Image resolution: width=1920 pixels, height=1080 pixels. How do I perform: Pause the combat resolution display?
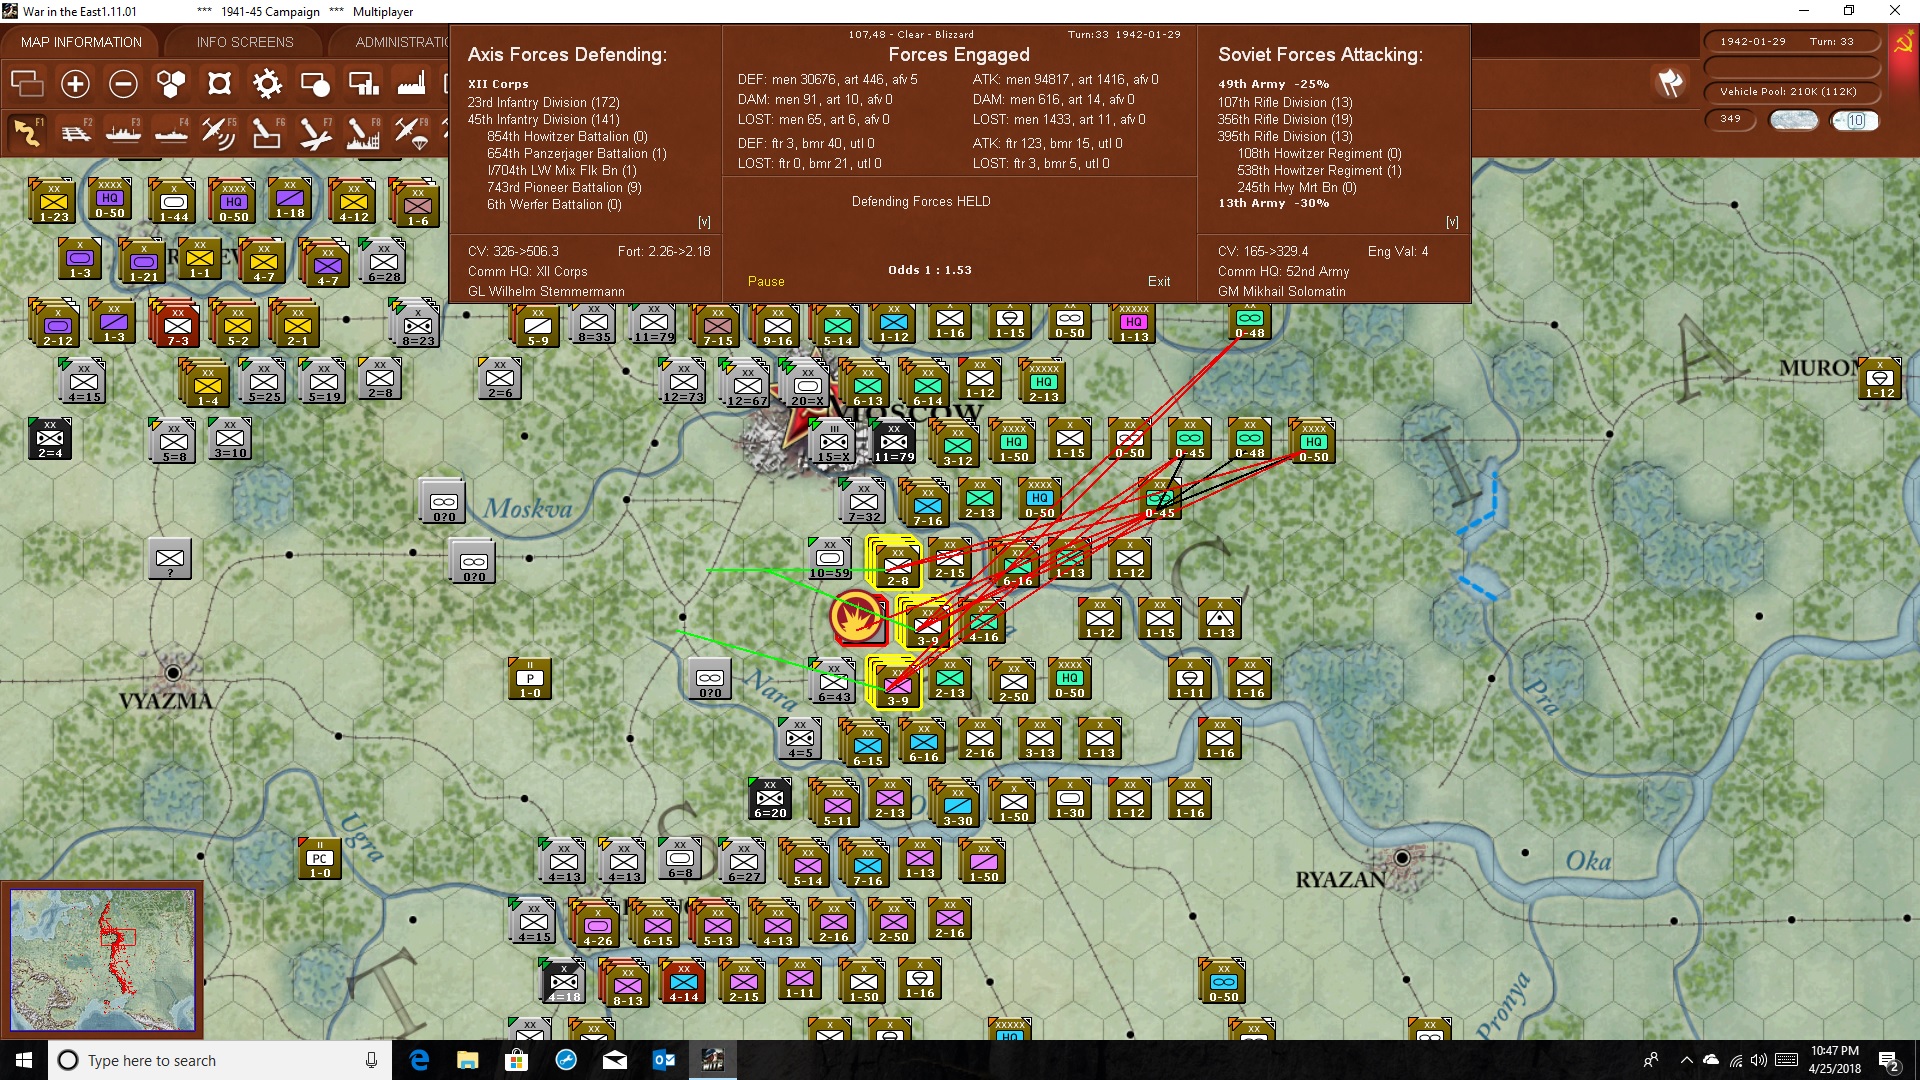tap(766, 281)
